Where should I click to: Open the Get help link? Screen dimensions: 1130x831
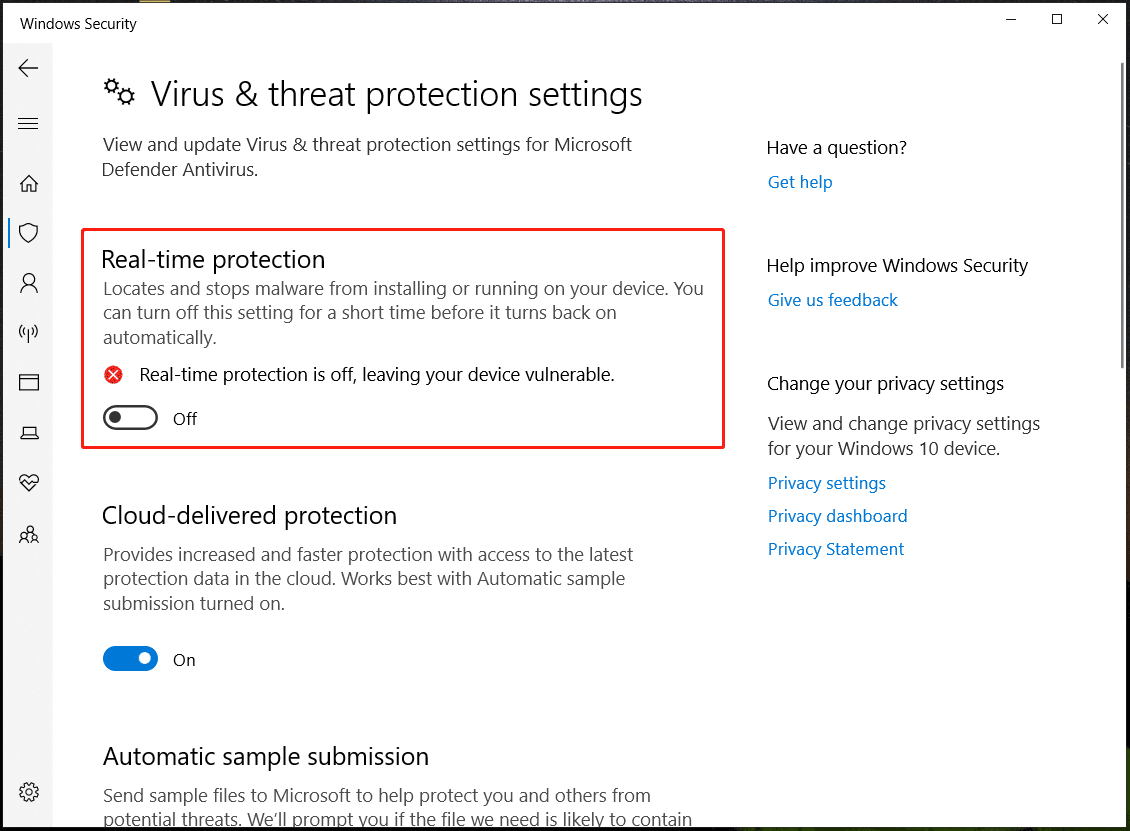(x=799, y=181)
